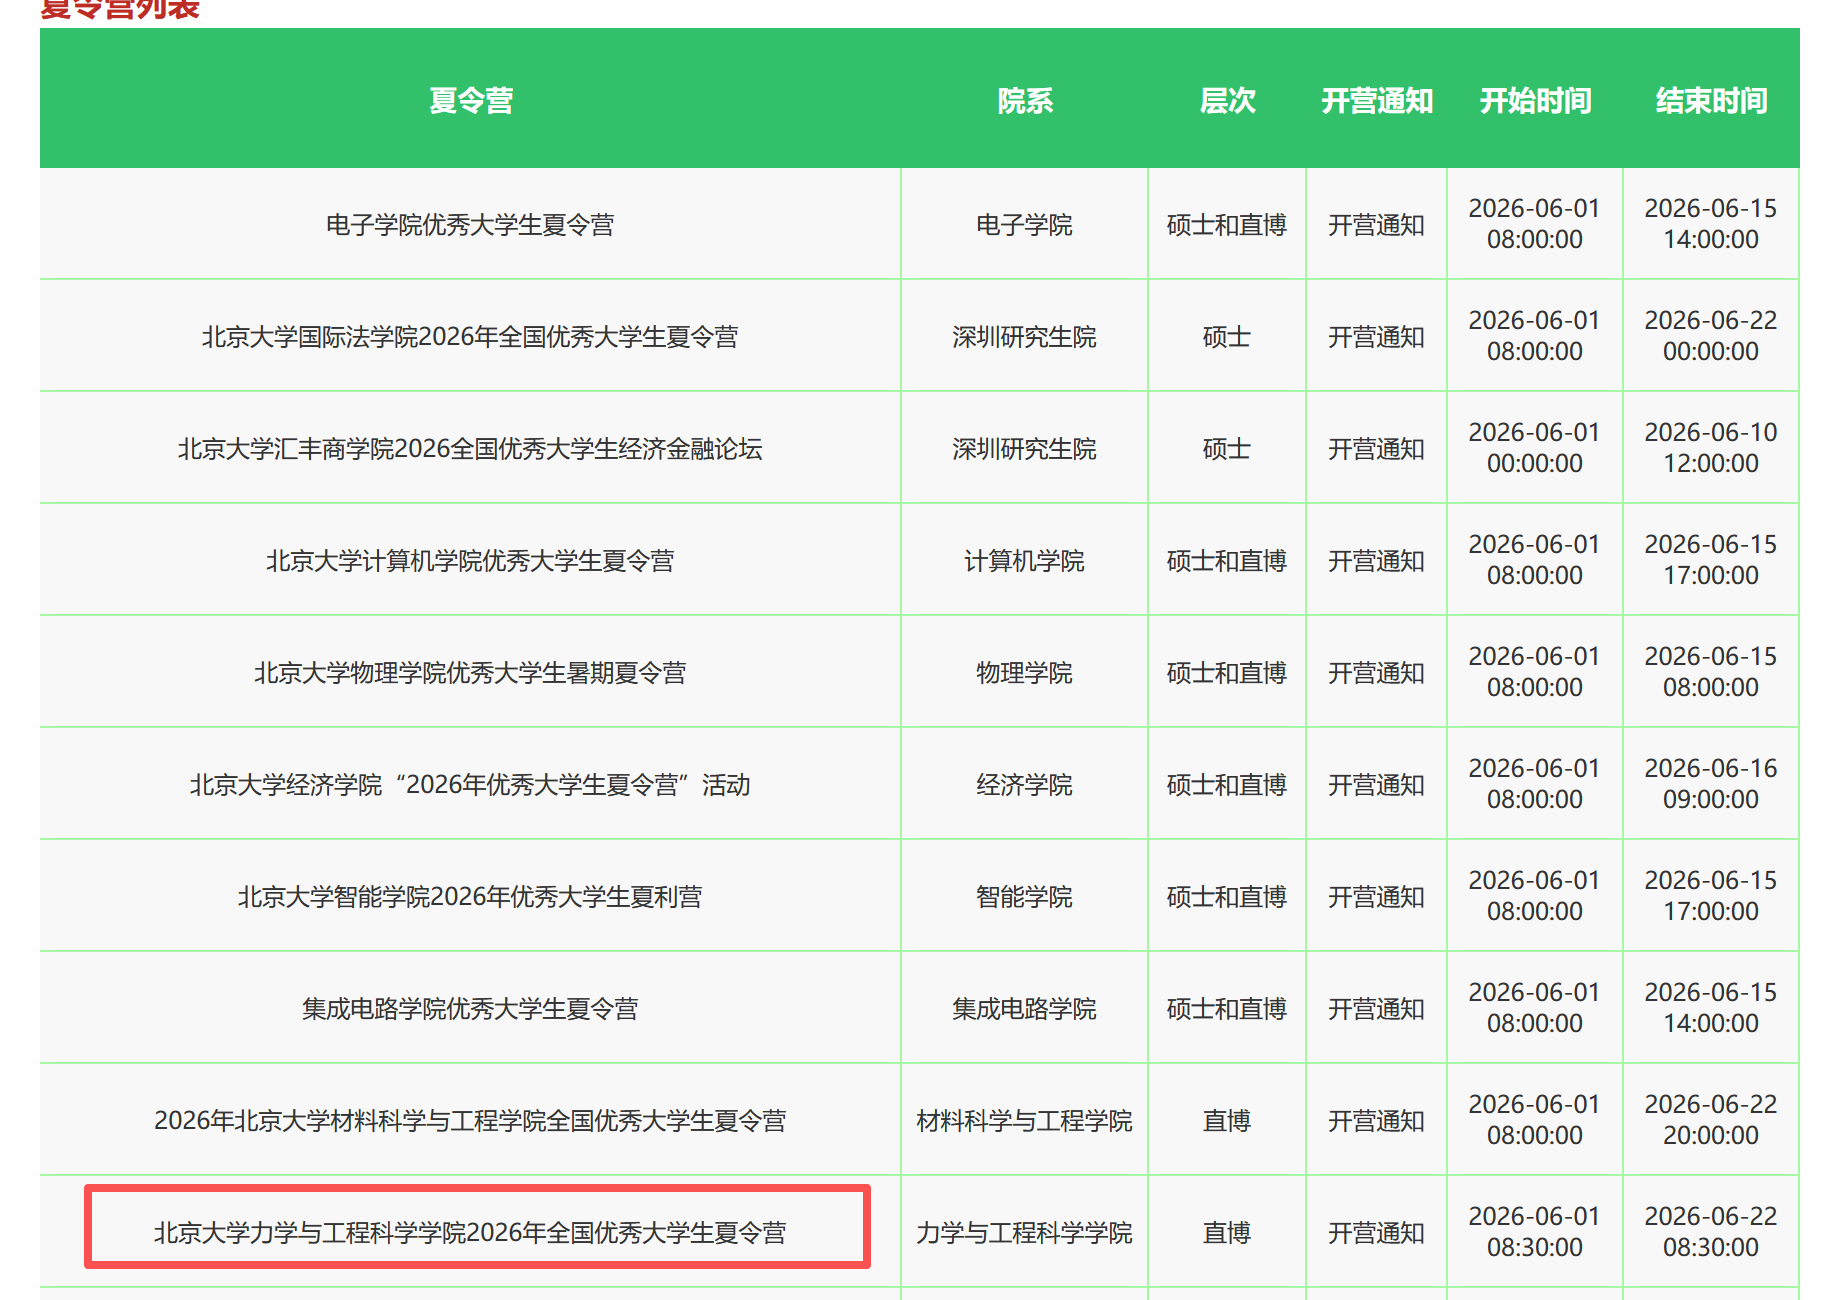
Task: Click the 结束时间 column header
Action: (x=1711, y=100)
